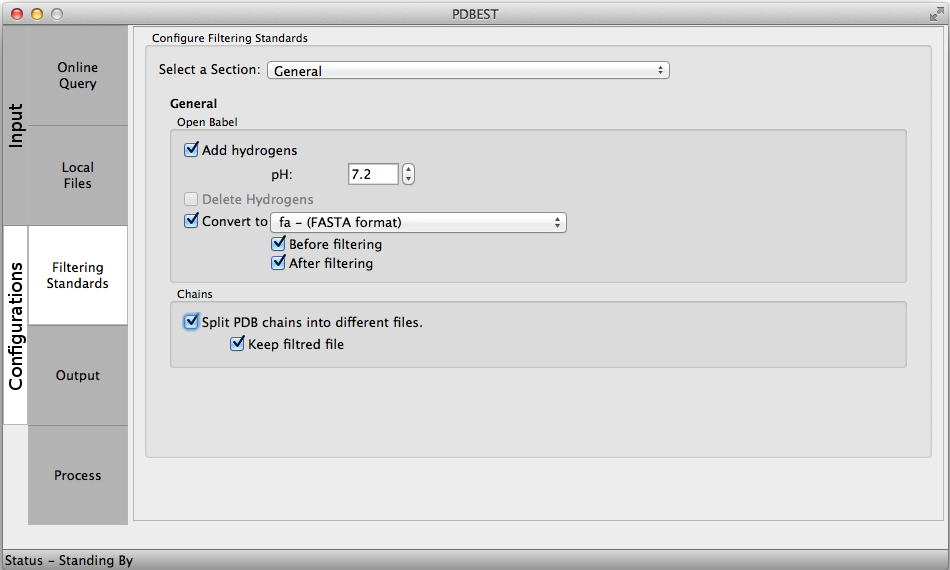Open the Output configuration tab
Image resolution: width=950 pixels, height=570 pixels.
78,376
